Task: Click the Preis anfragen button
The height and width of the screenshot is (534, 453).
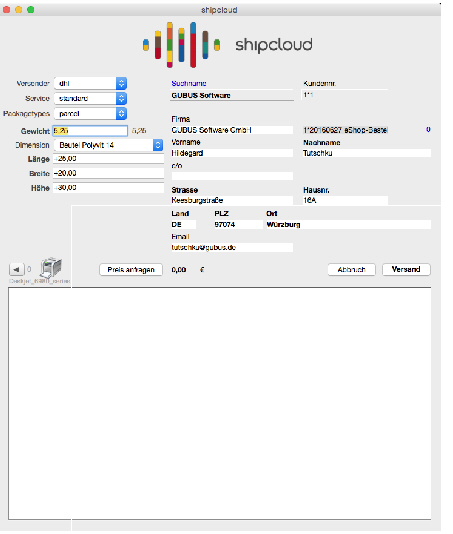Action: (131, 270)
